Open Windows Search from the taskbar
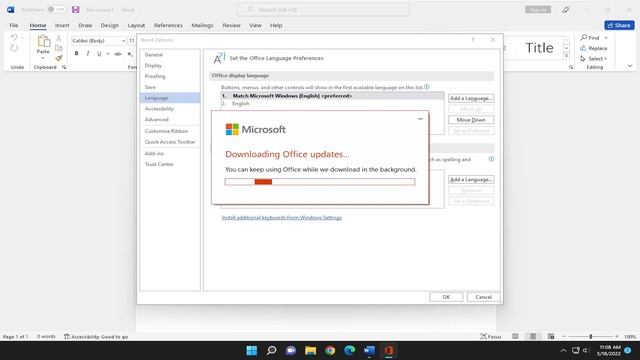 click(x=271, y=350)
